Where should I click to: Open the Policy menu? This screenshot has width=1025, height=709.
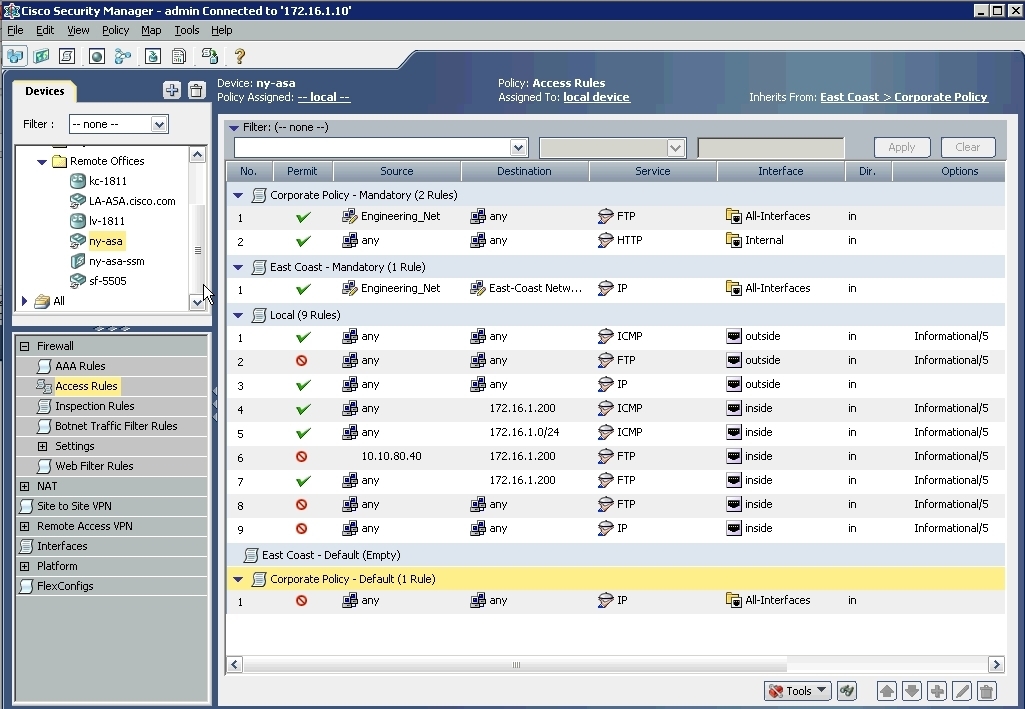(115, 30)
